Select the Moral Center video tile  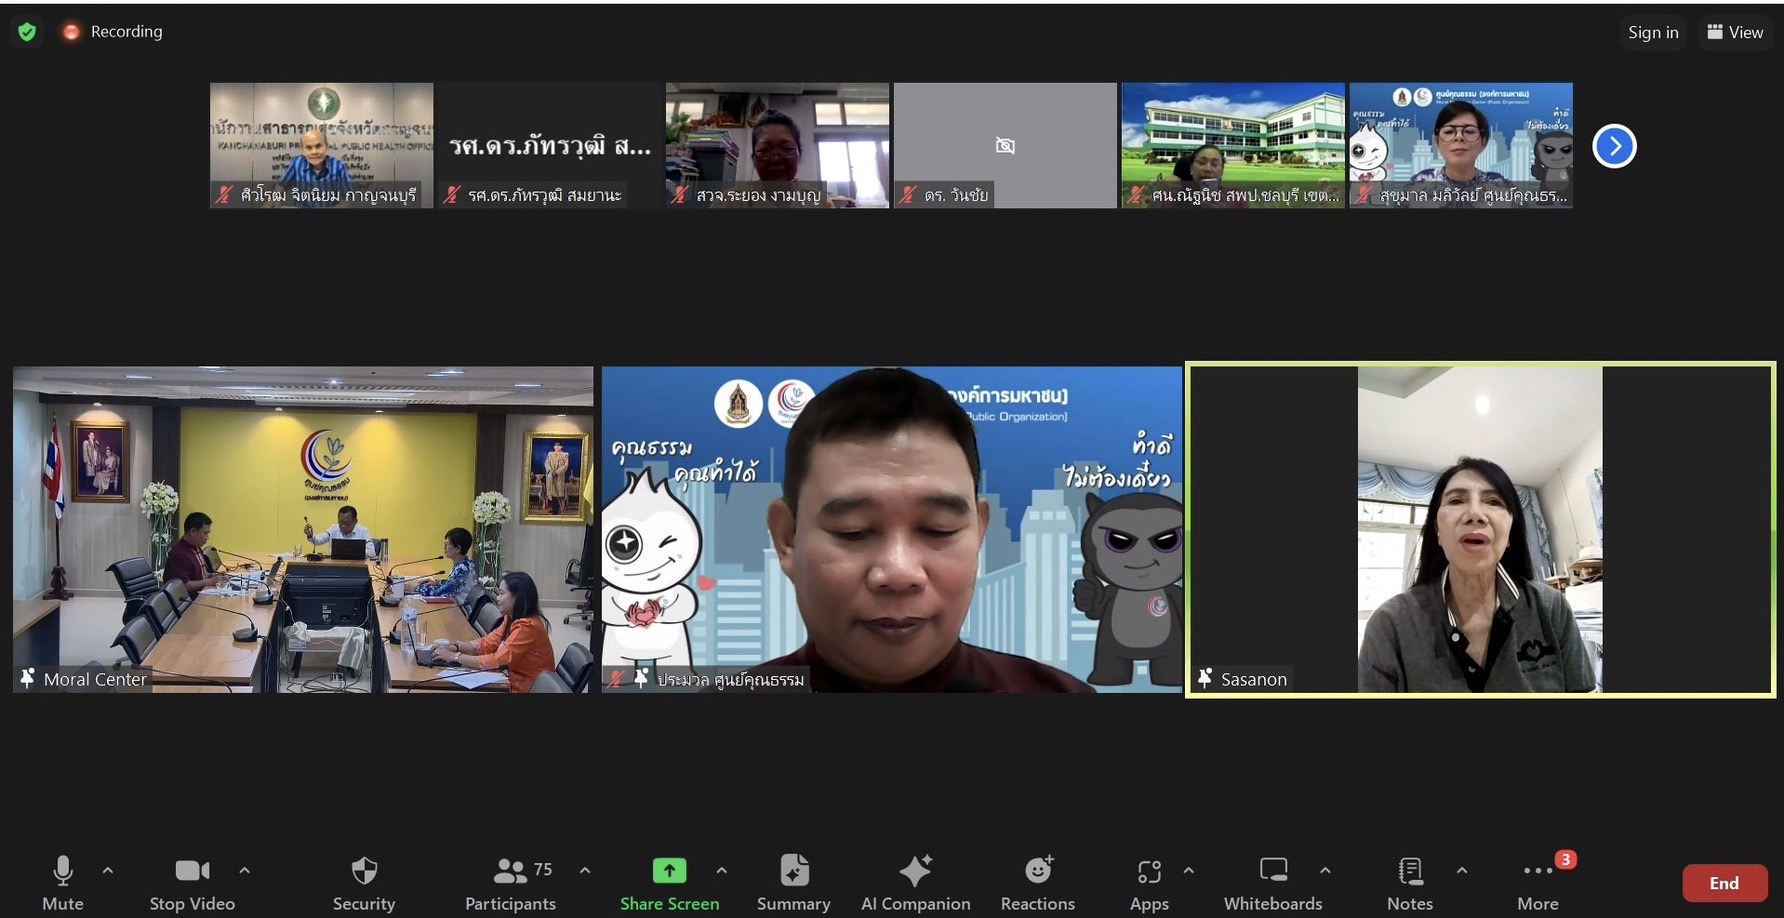pos(303,529)
